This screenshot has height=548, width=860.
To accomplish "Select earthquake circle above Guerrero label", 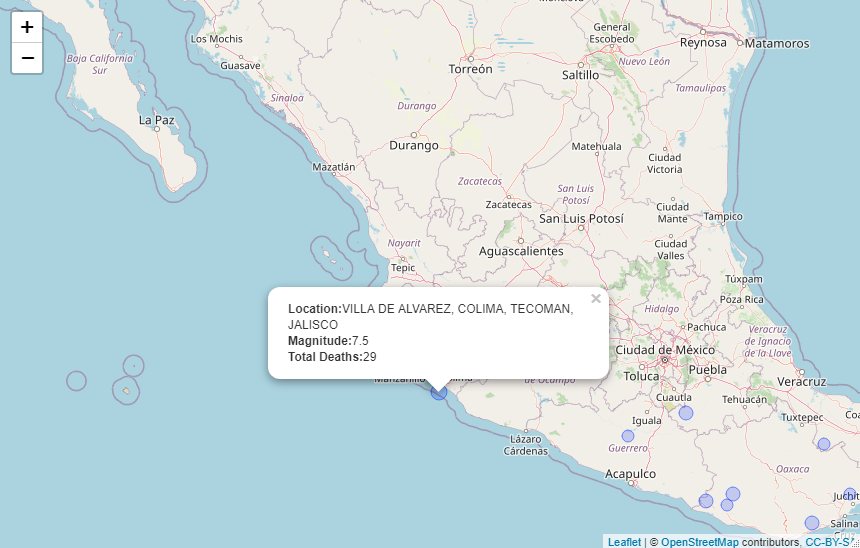I will coord(628,436).
